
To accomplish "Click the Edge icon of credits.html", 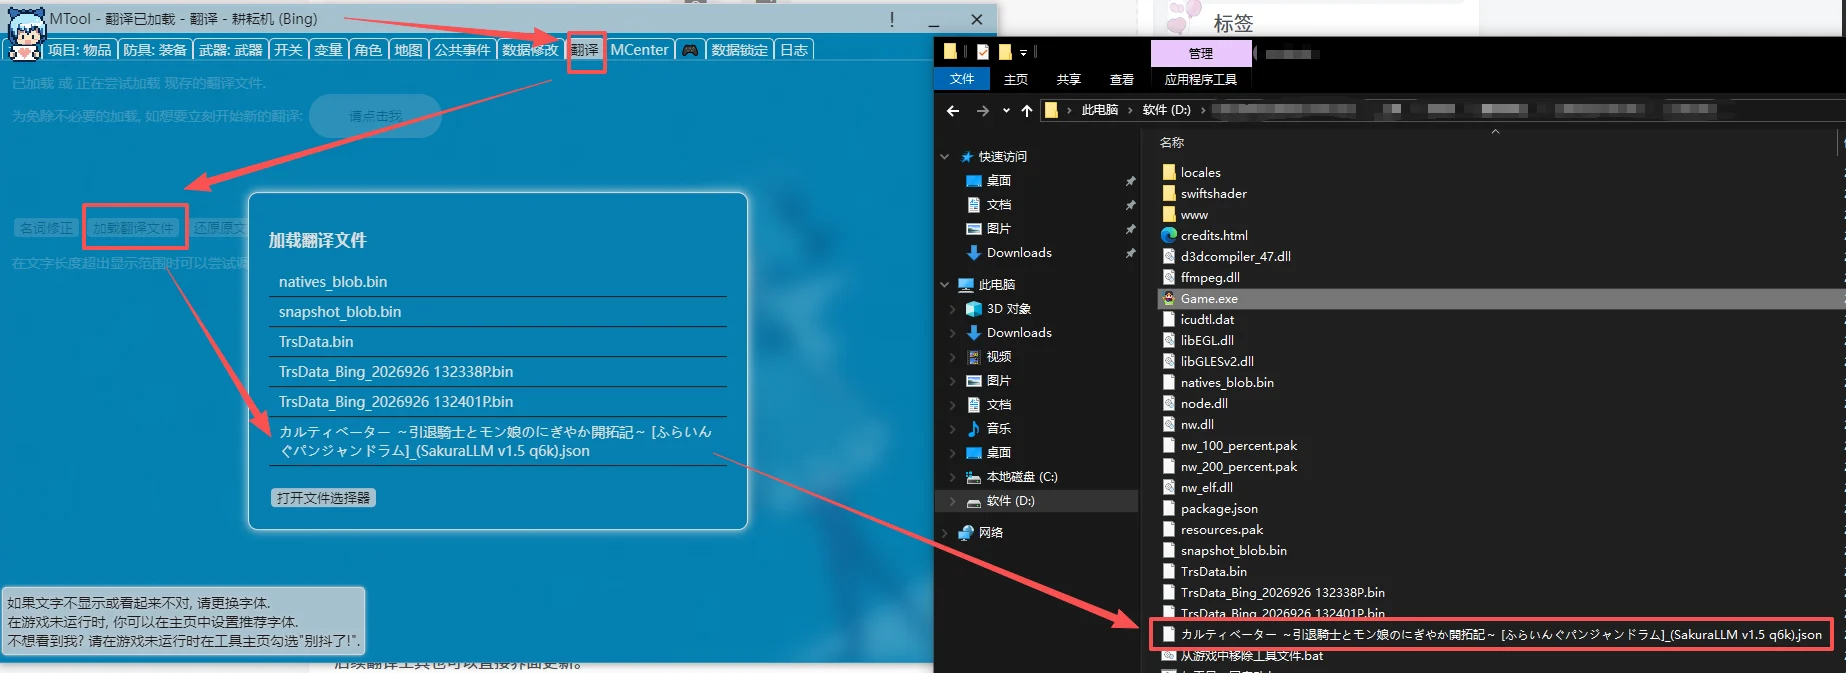I will click(1169, 235).
